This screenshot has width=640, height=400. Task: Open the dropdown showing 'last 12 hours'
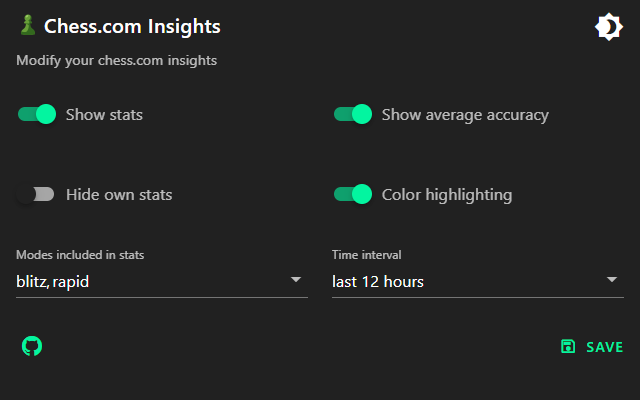click(x=466, y=282)
